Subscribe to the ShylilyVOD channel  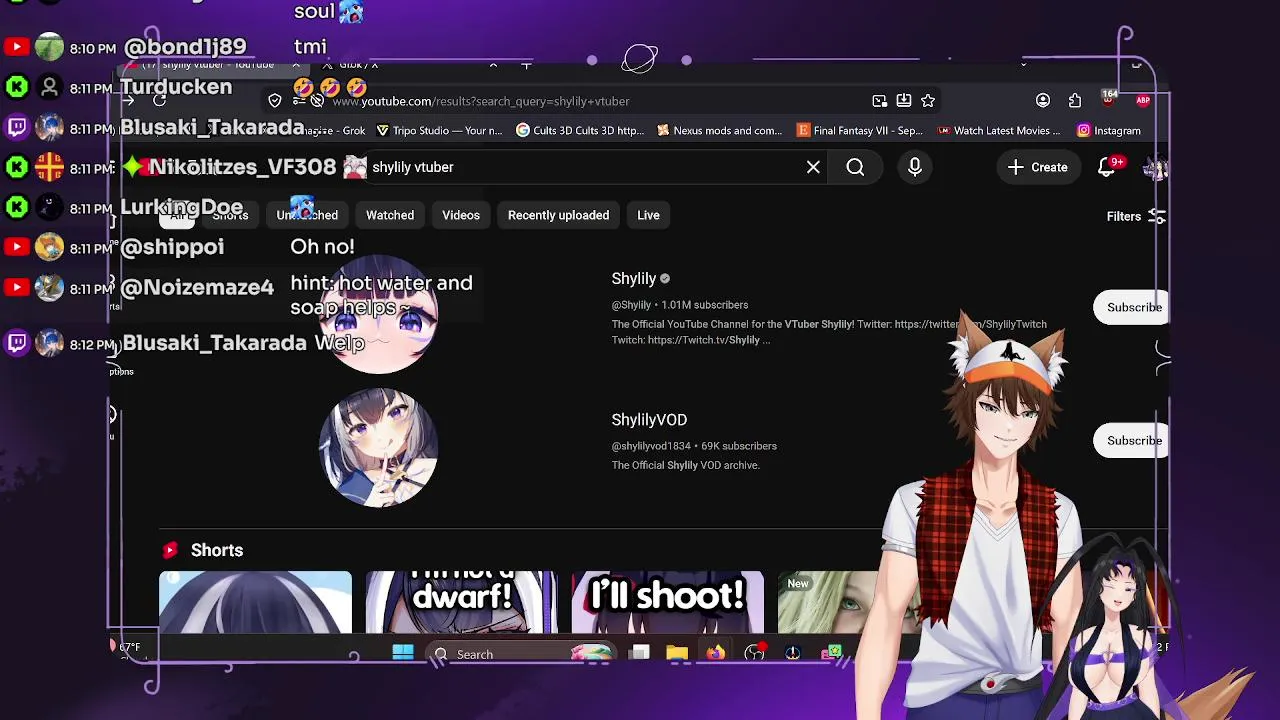click(x=1134, y=440)
